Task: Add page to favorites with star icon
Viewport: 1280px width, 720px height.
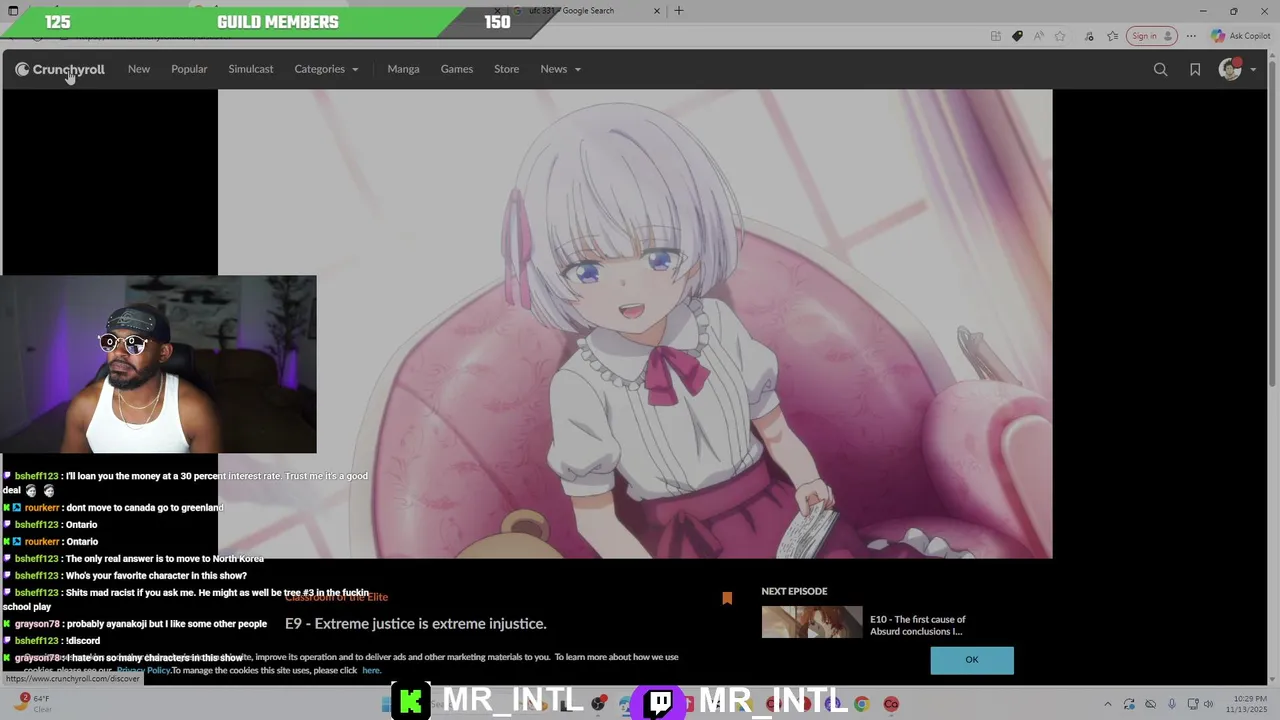Action: (x=1060, y=36)
